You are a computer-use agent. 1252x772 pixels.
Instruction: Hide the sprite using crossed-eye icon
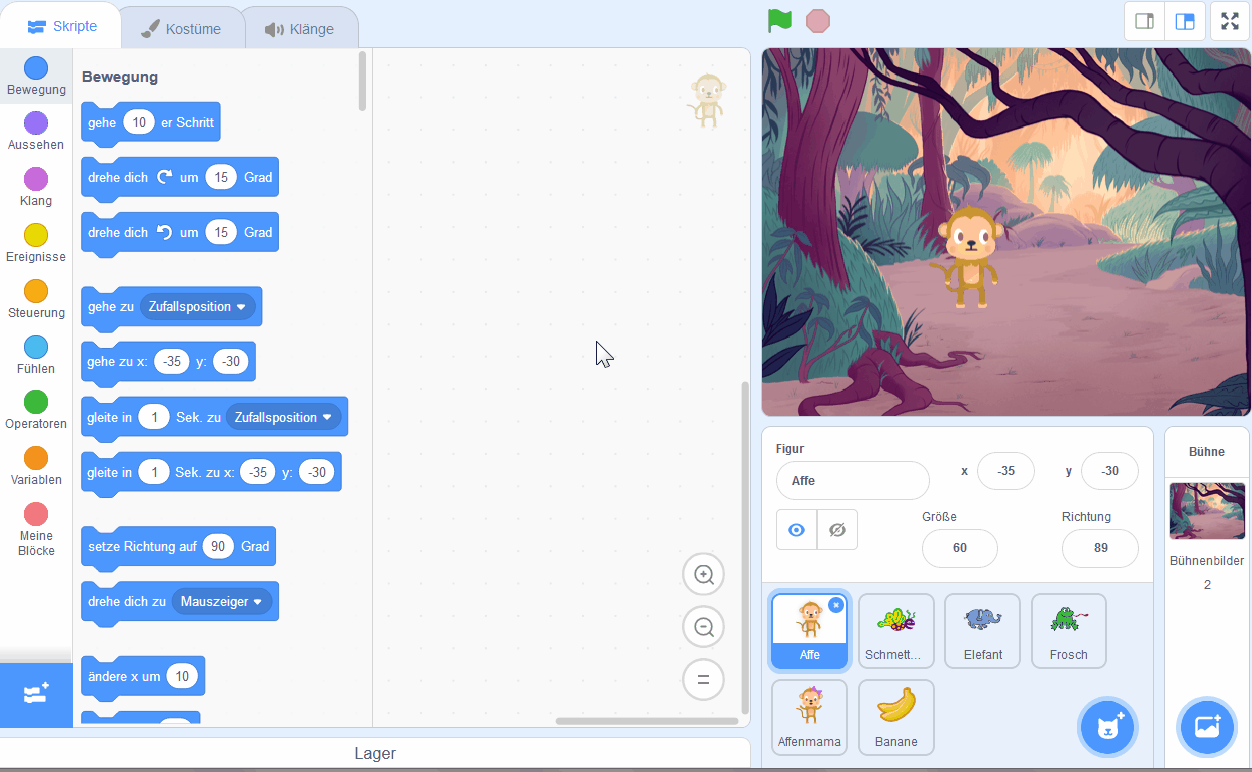(x=837, y=530)
